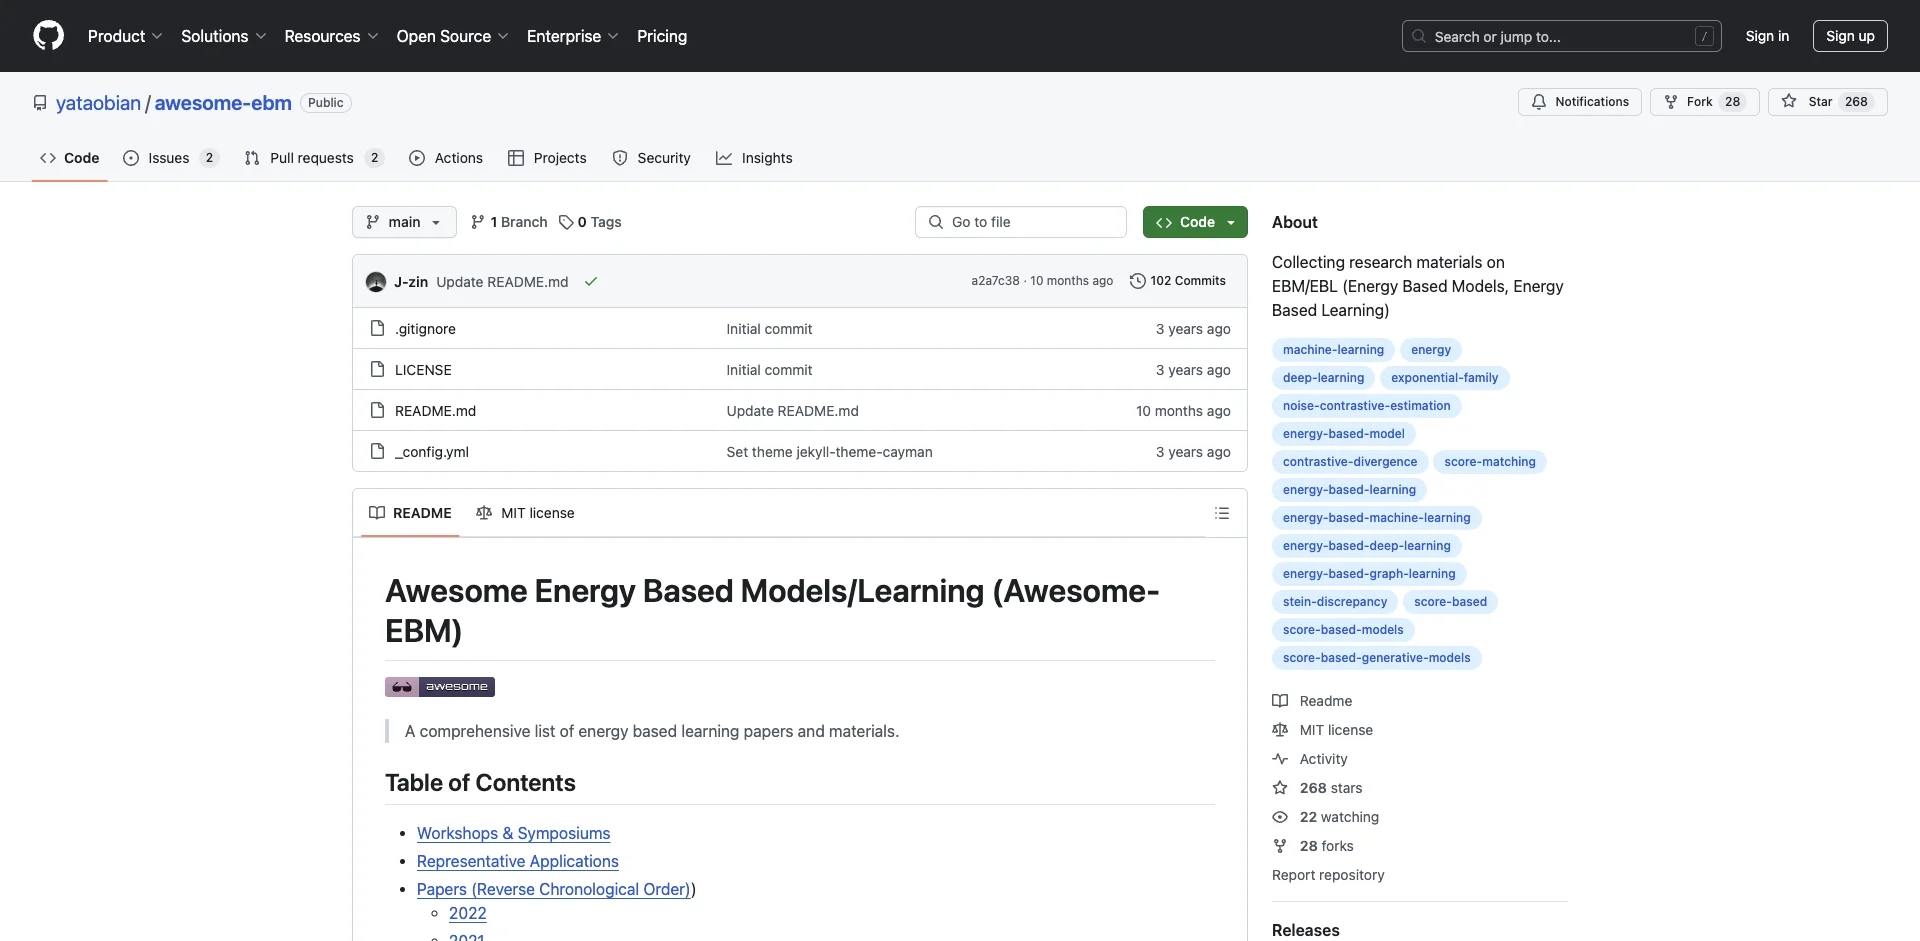Click the awesome badge image
Viewport: 1920px width, 941px height.
point(440,687)
